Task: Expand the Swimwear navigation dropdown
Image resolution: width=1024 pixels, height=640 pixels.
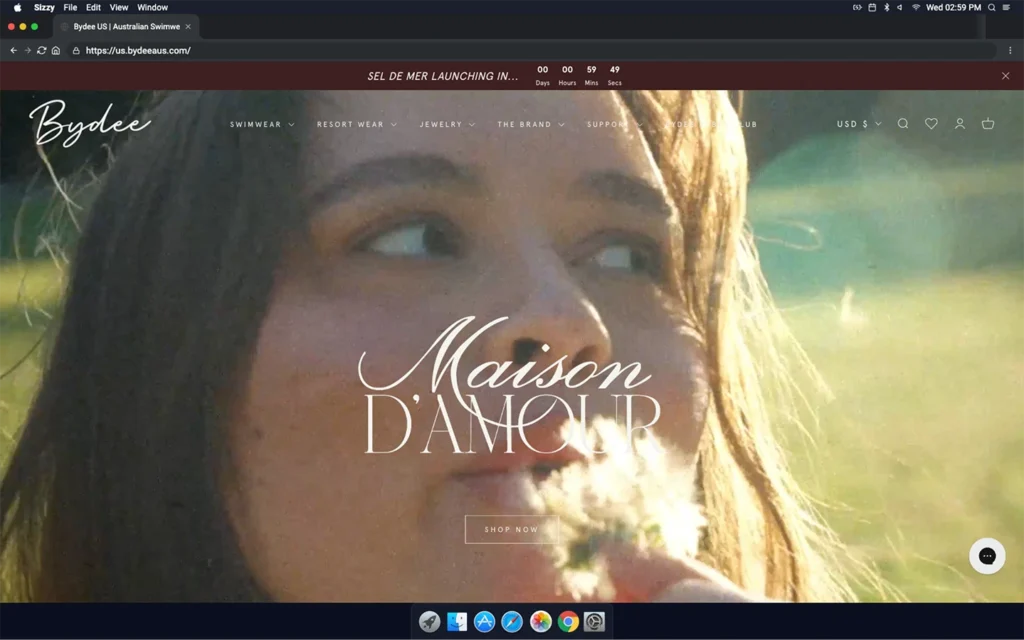Action: click(x=262, y=125)
